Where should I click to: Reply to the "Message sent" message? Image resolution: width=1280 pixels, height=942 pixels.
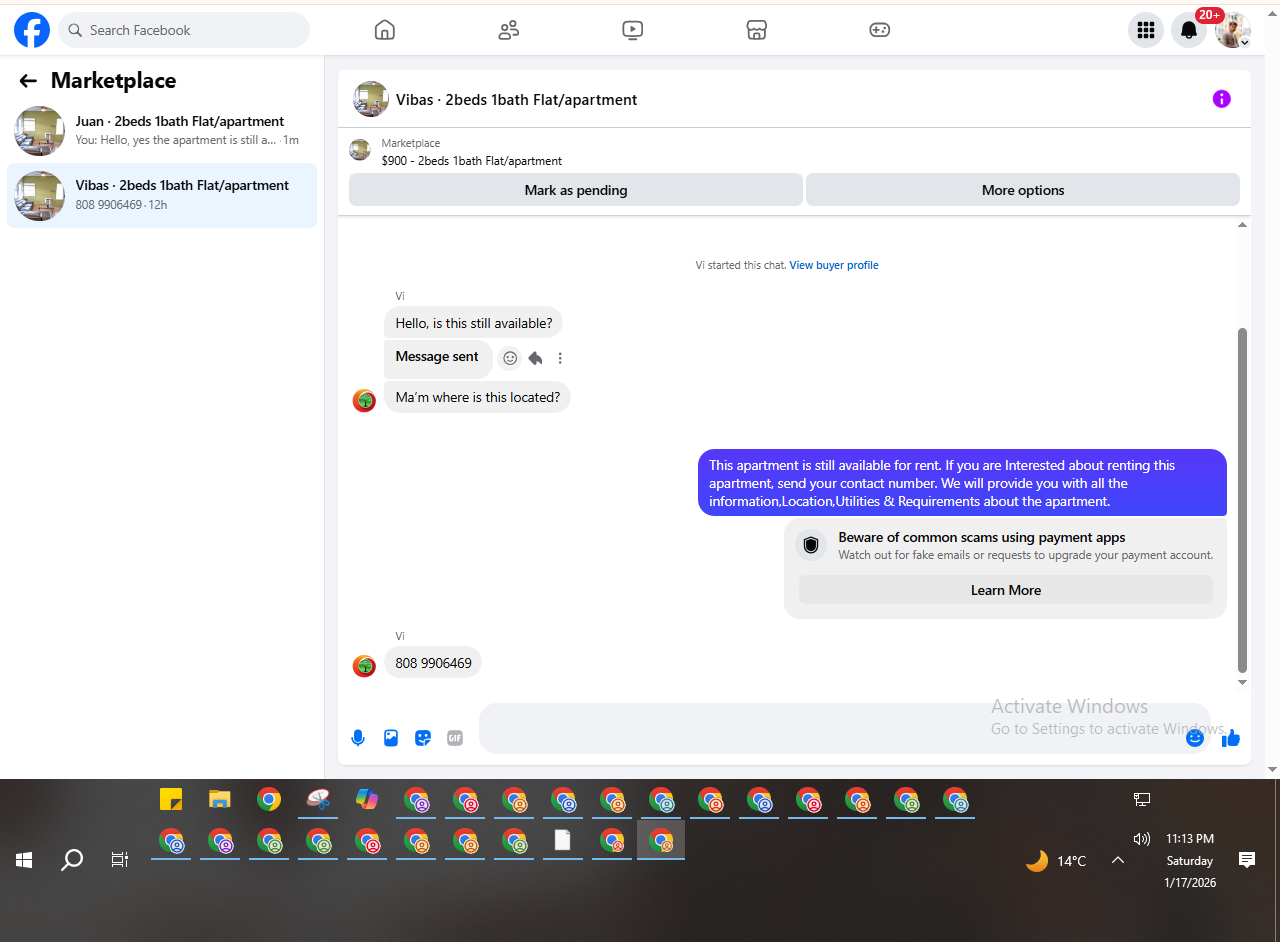coord(535,358)
